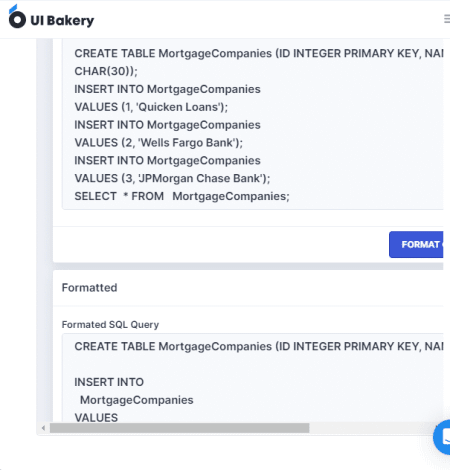Click the Formatted section heading
Viewport: 450px width, 470px height.
pos(89,288)
